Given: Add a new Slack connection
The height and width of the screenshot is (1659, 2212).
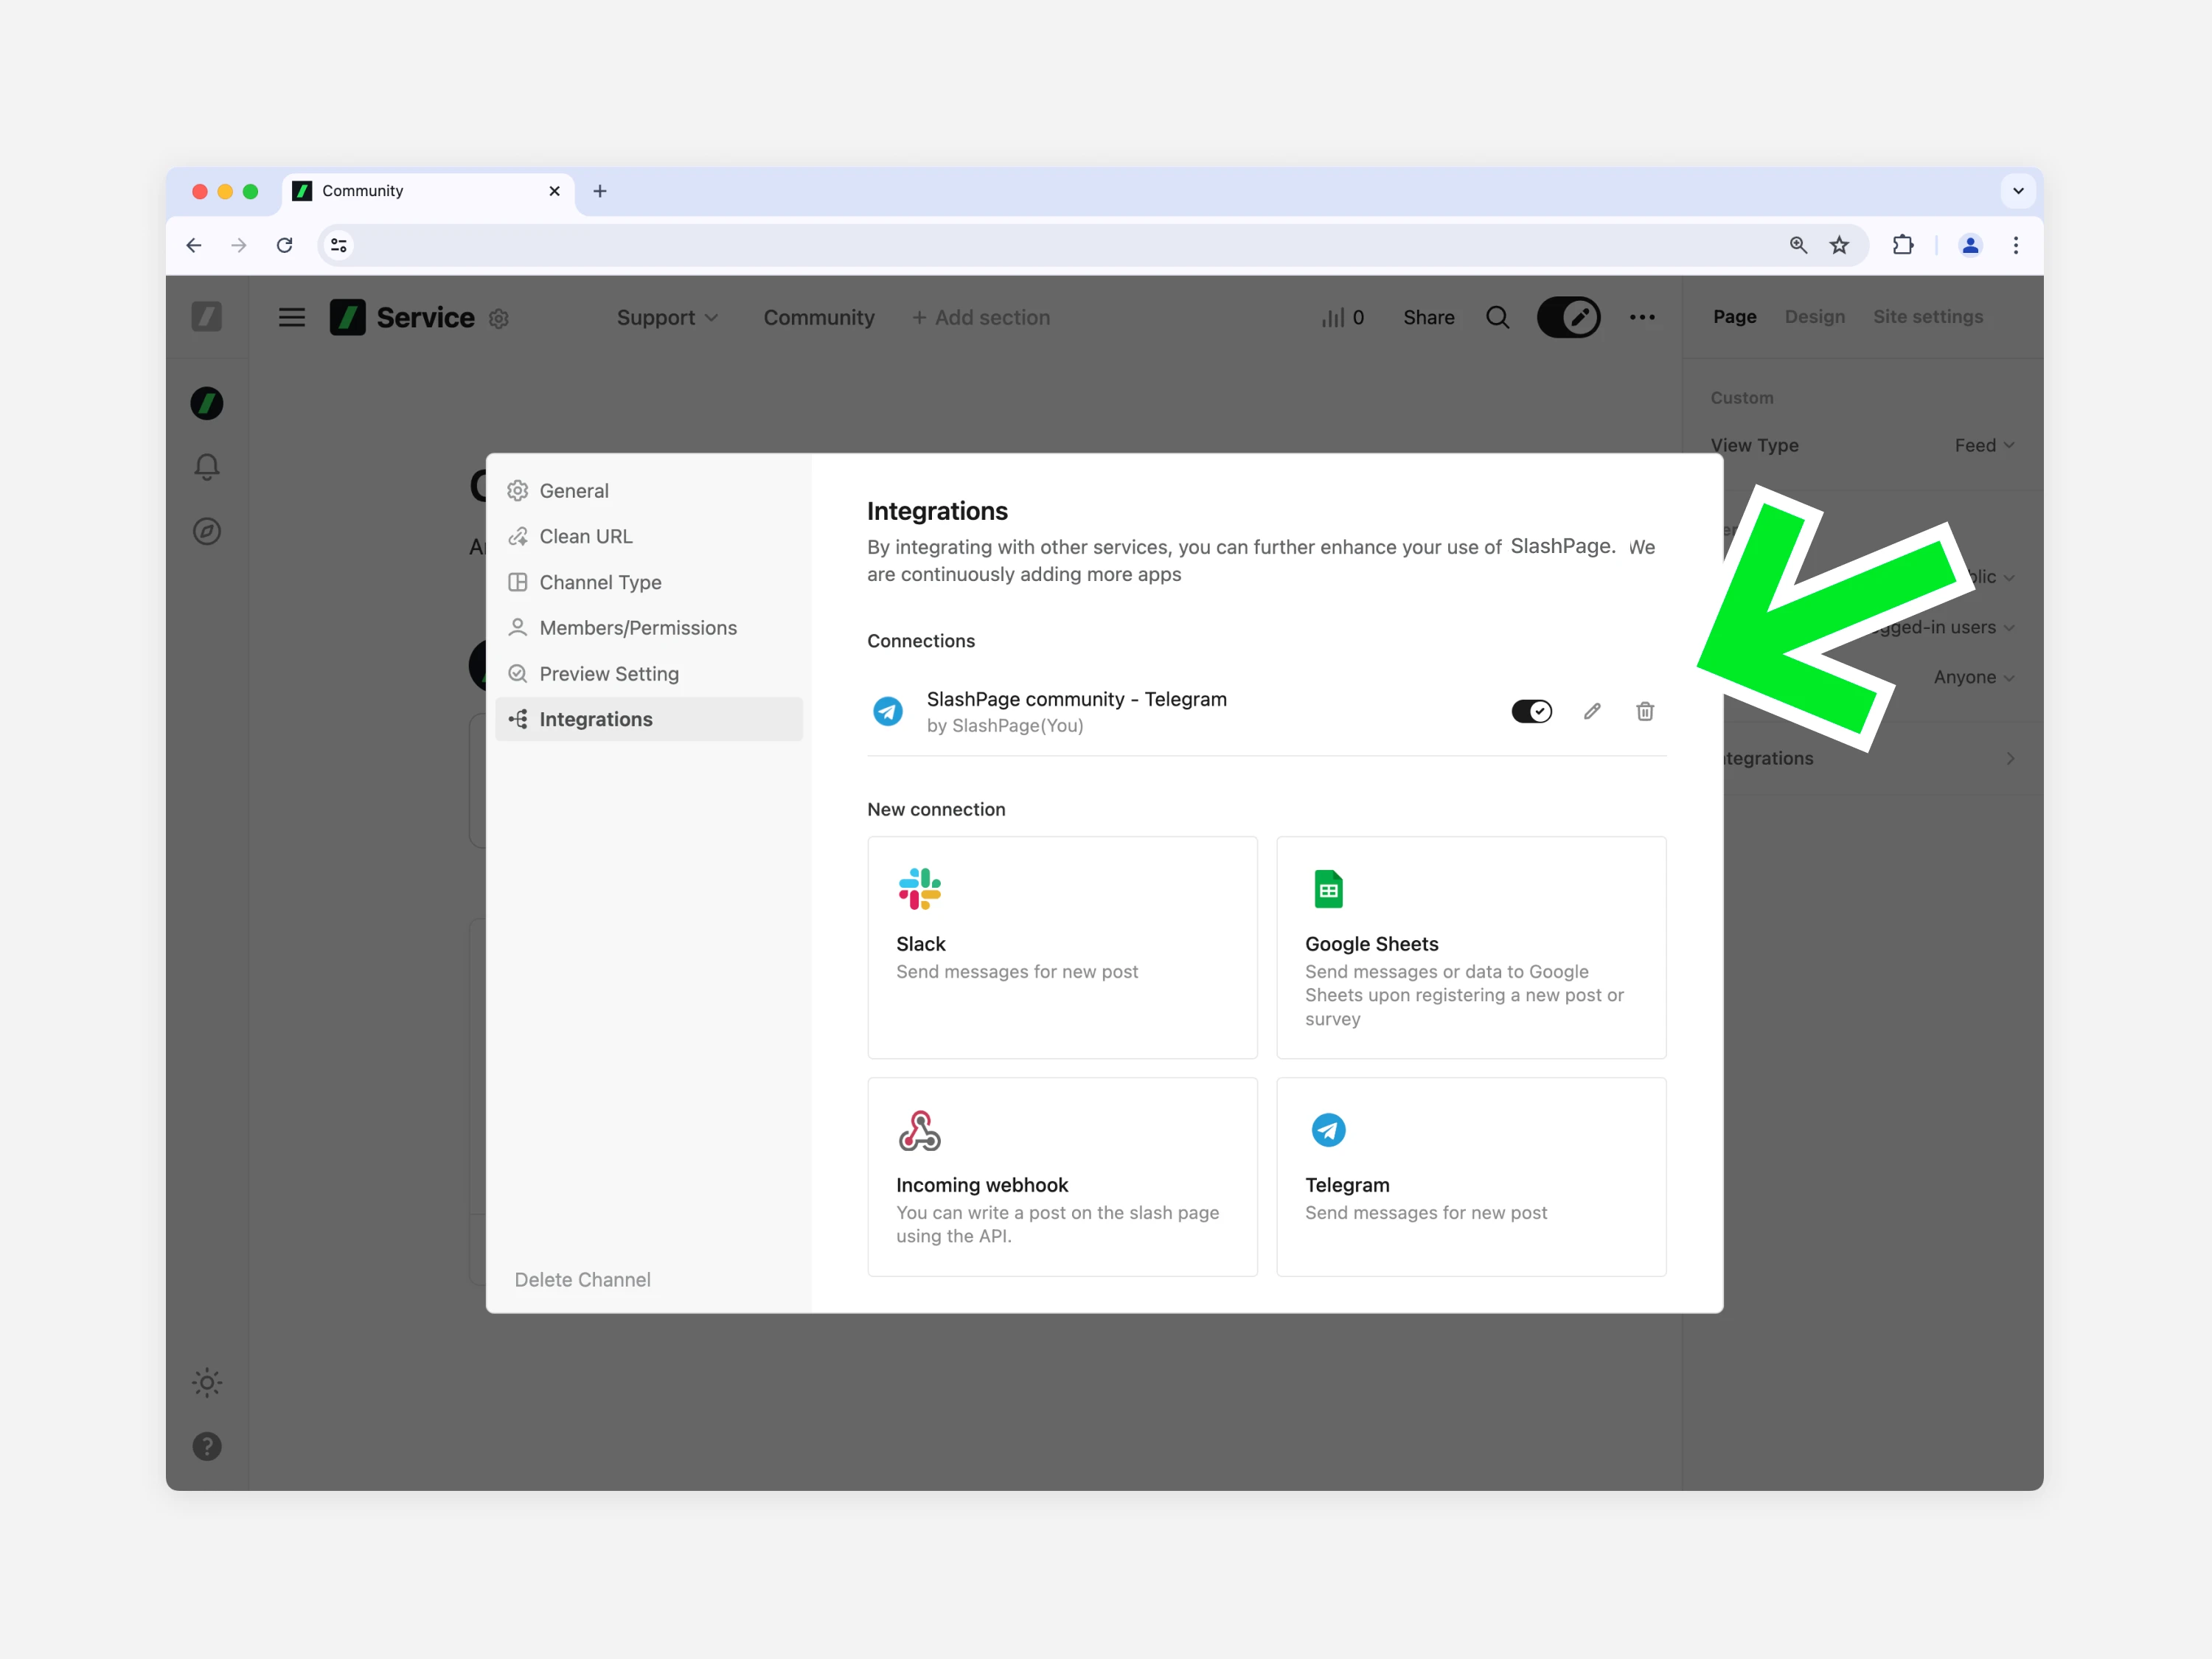Looking at the screenshot, I should click(1062, 947).
